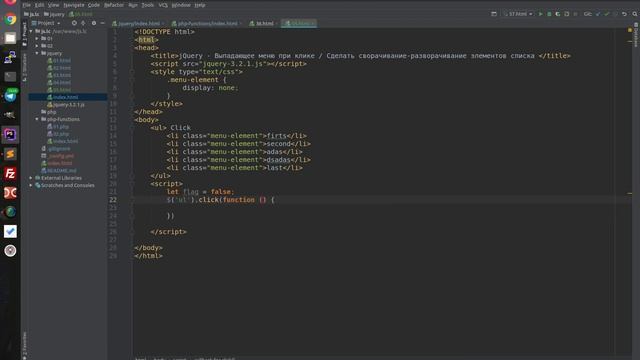Screen dimensions: 640x360
Task: Click the locate/scroll-from-source target icon
Action: pyautogui.click(x=74, y=23)
